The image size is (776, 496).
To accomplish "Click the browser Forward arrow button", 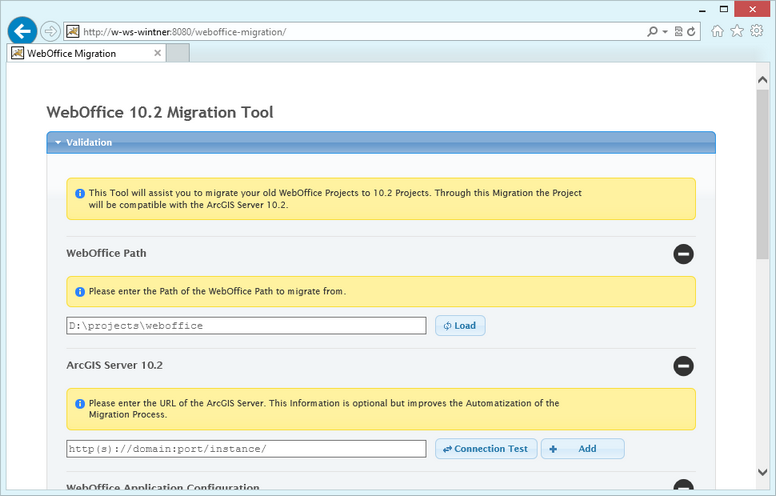I will [50, 32].
